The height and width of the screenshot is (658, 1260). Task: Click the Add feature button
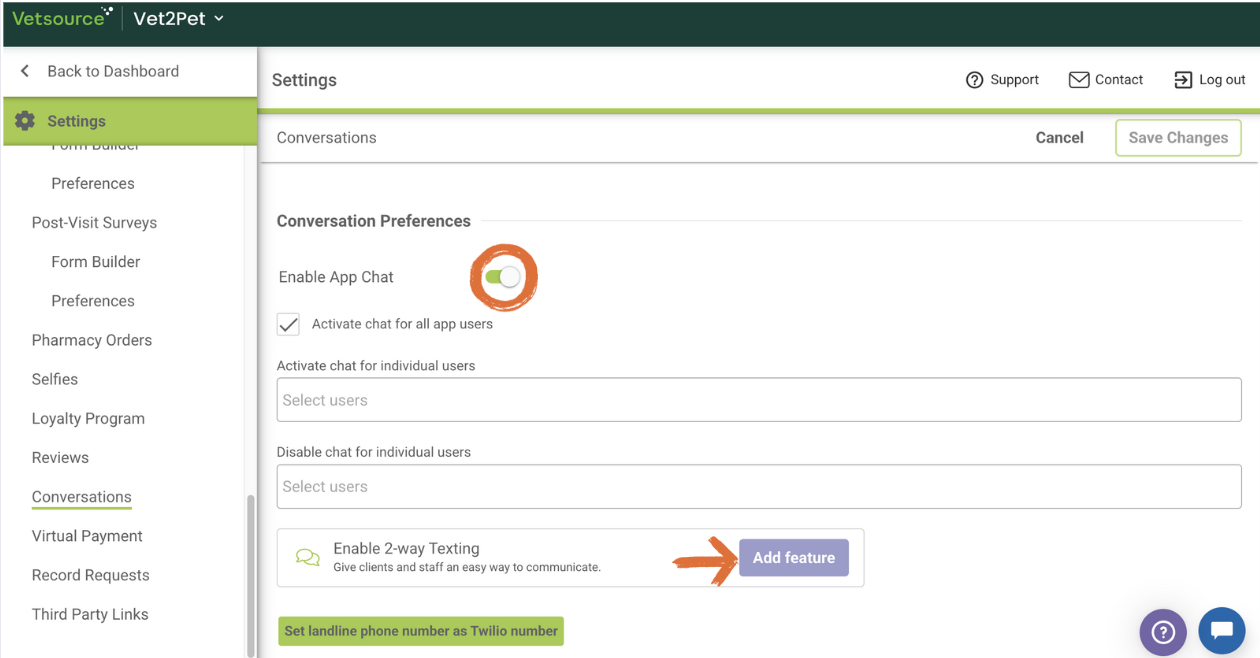pyautogui.click(x=794, y=558)
